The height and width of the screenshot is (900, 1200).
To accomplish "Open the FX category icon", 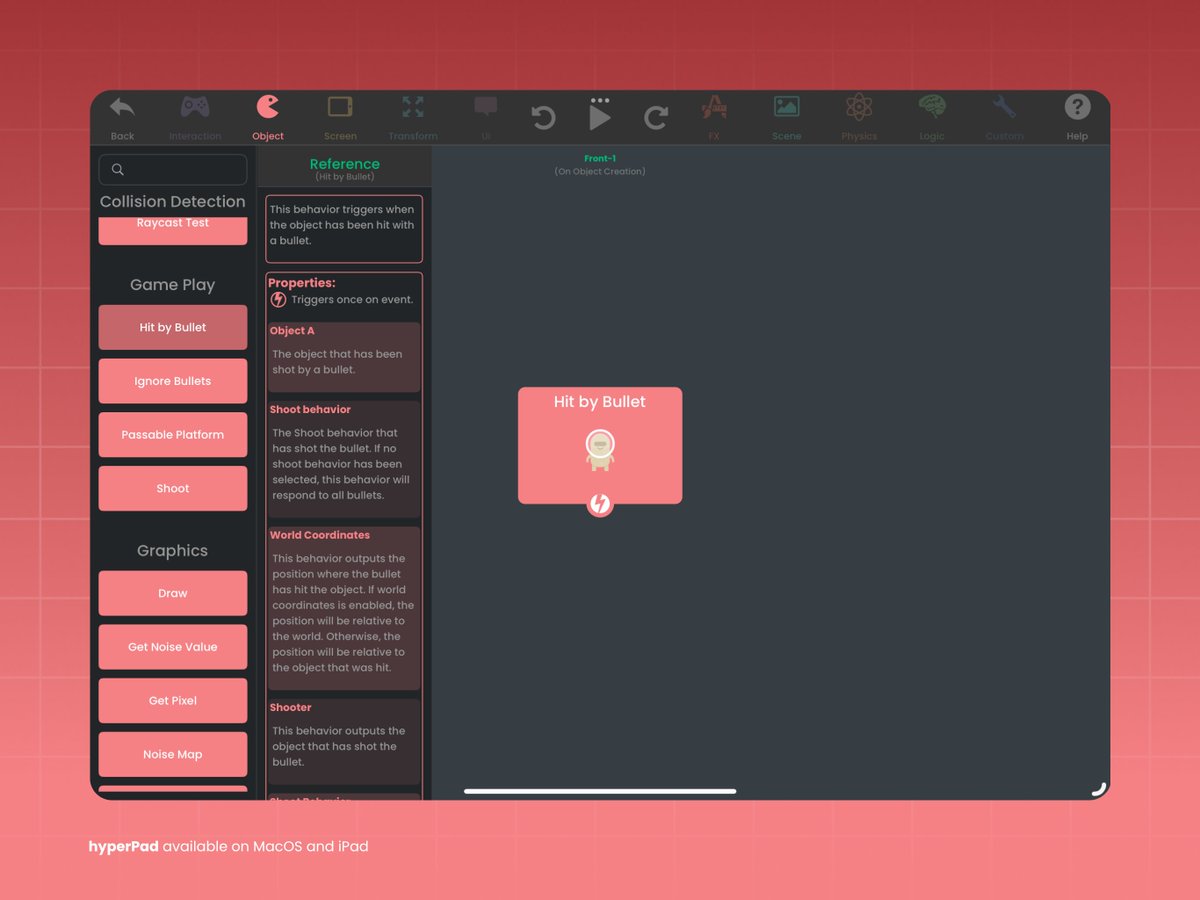I will (714, 107).
